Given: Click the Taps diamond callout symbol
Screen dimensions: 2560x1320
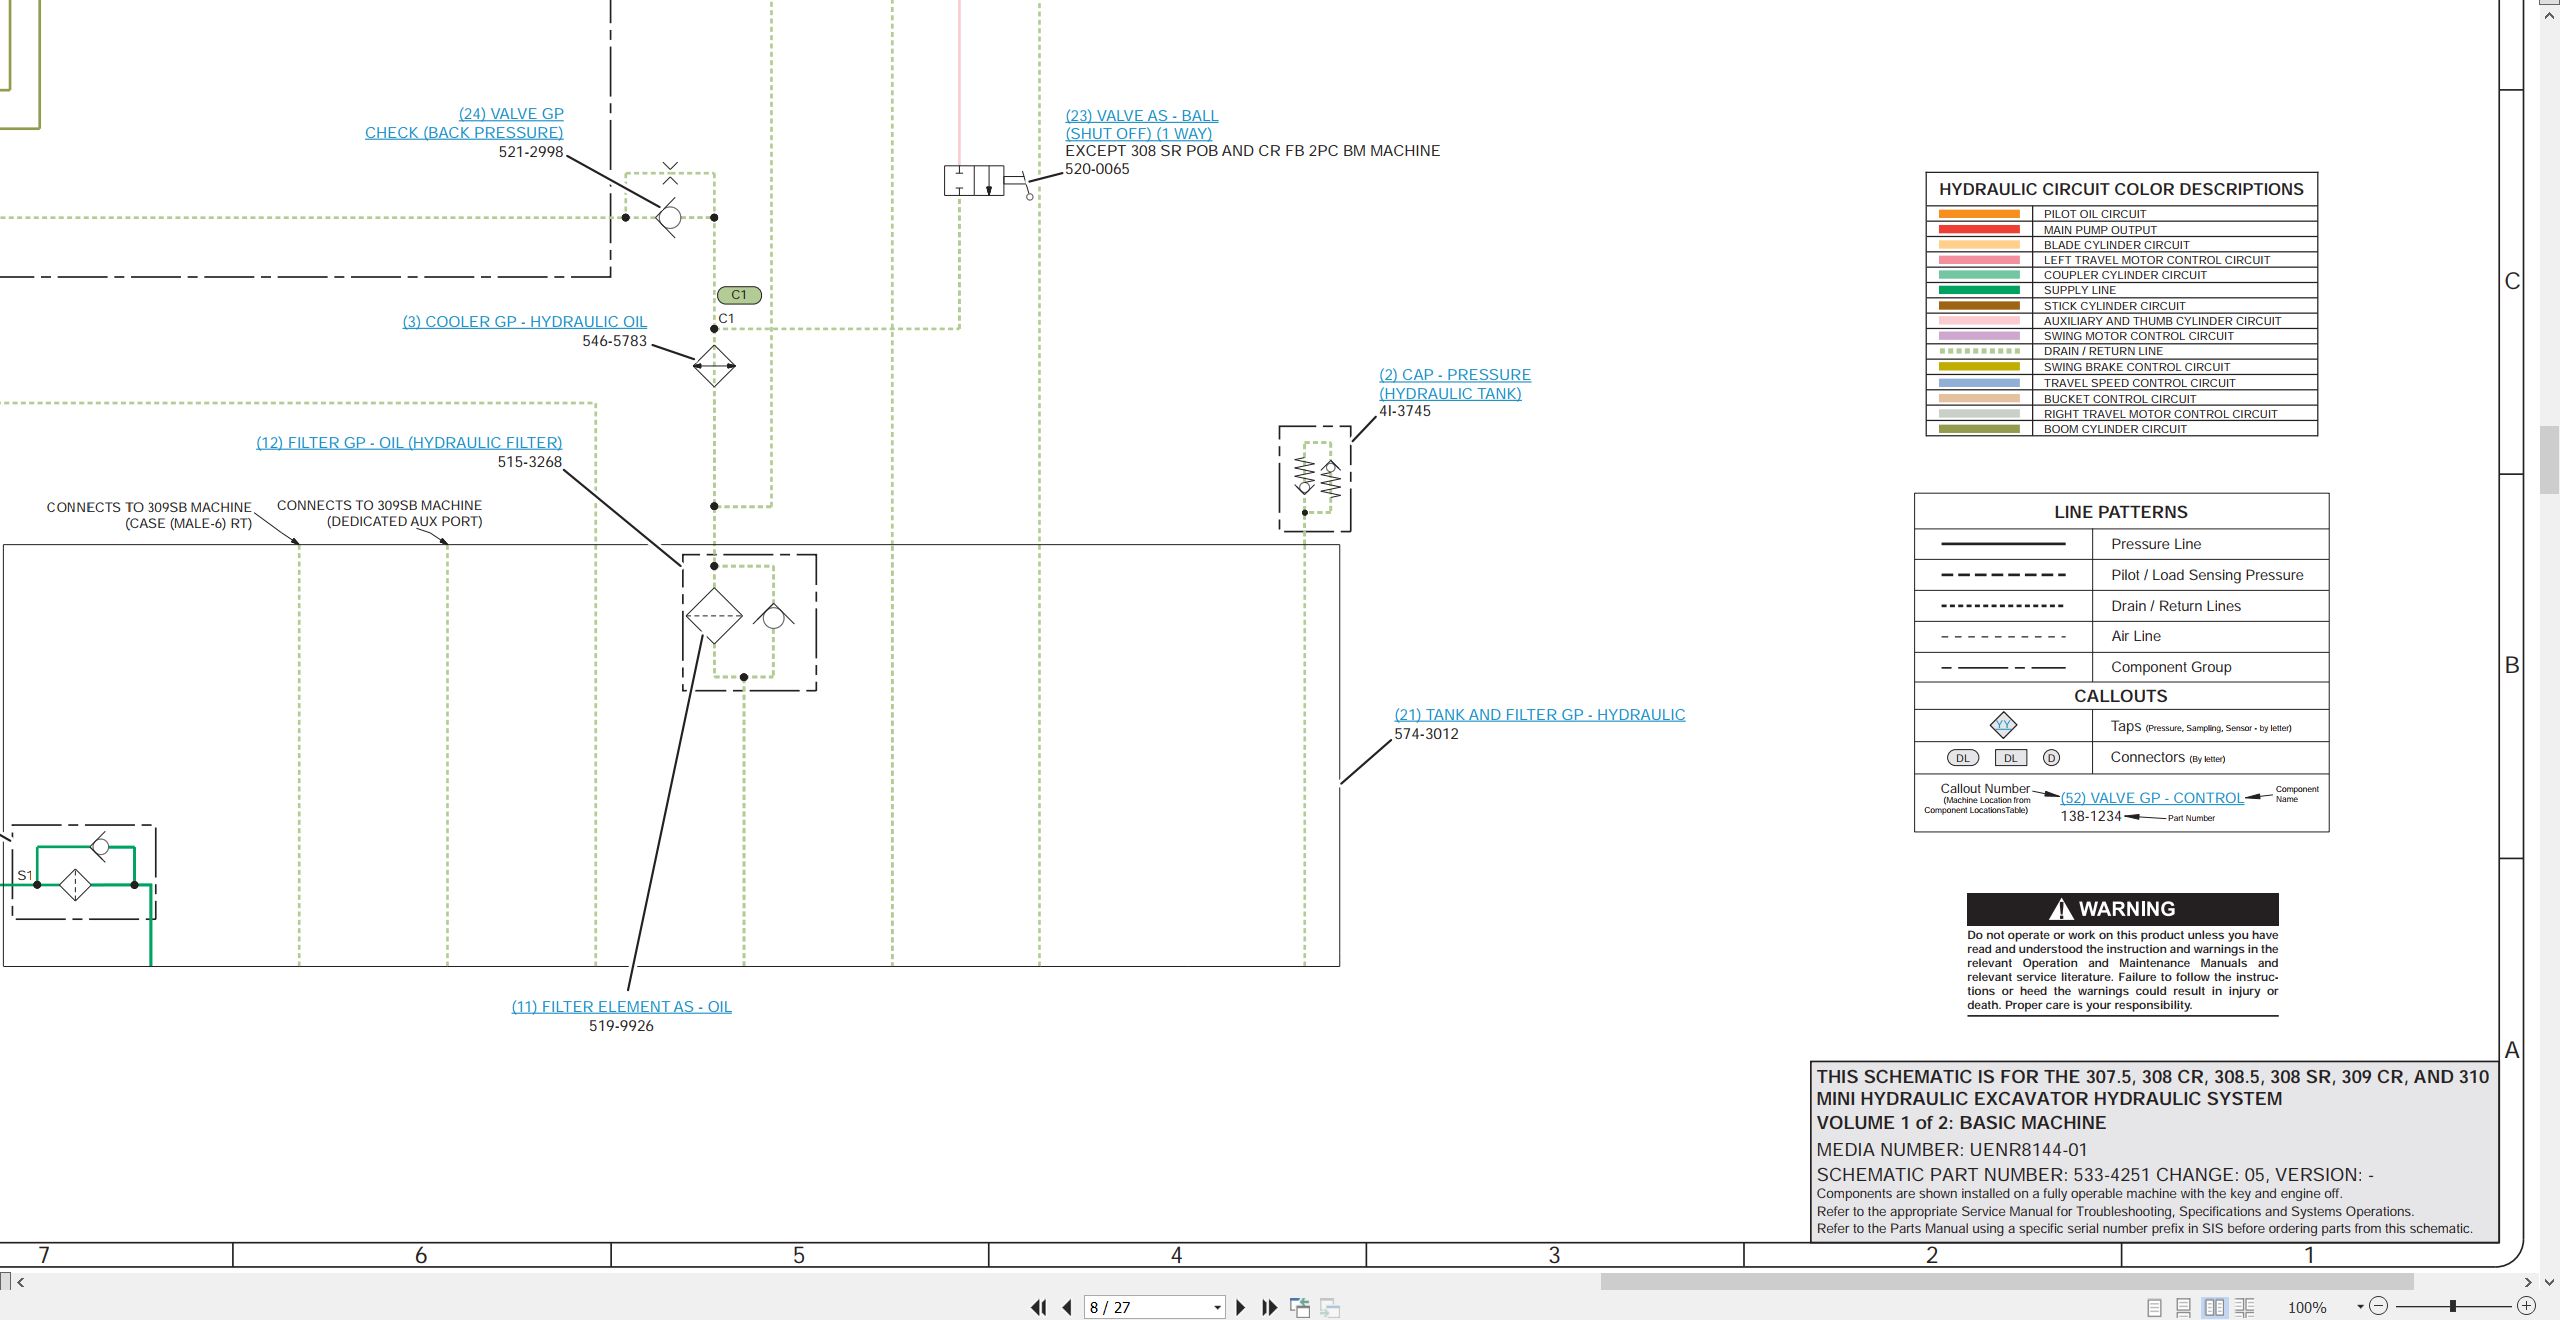Looking at the screenshot, I should pyautogui.click(x=2003, y=725).
